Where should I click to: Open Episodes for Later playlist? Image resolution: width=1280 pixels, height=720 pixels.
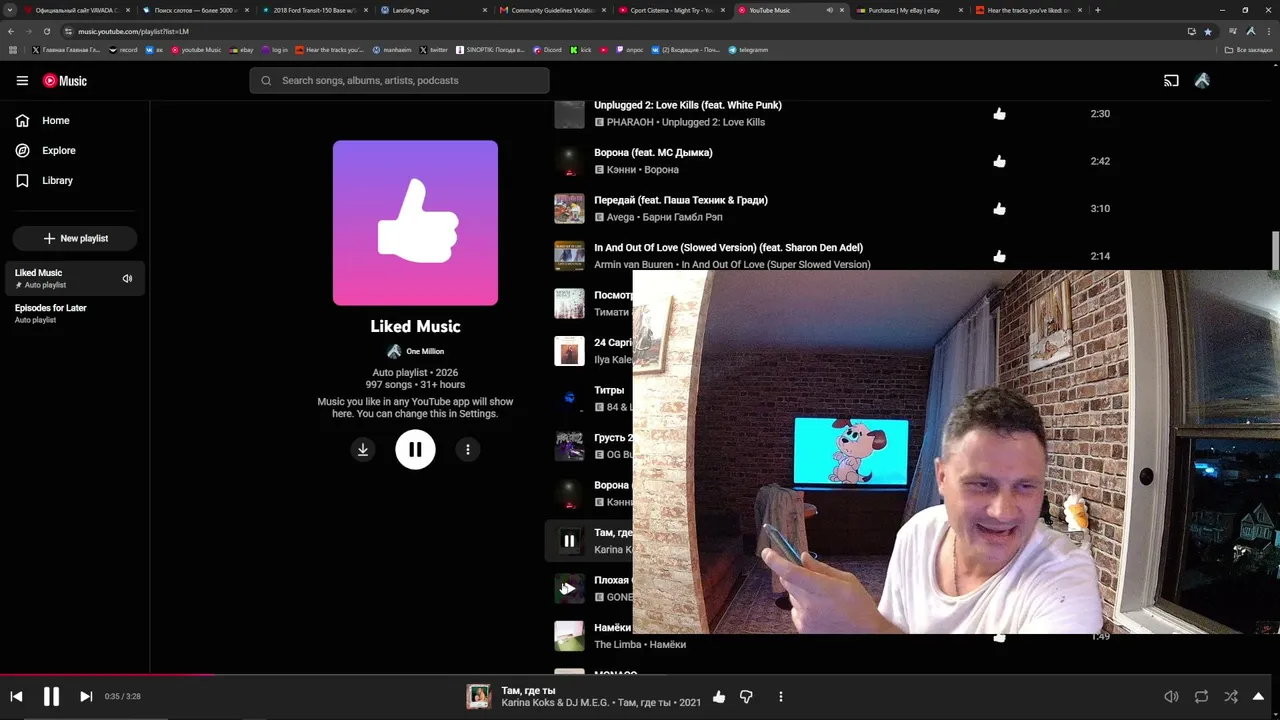click(75, 314)
